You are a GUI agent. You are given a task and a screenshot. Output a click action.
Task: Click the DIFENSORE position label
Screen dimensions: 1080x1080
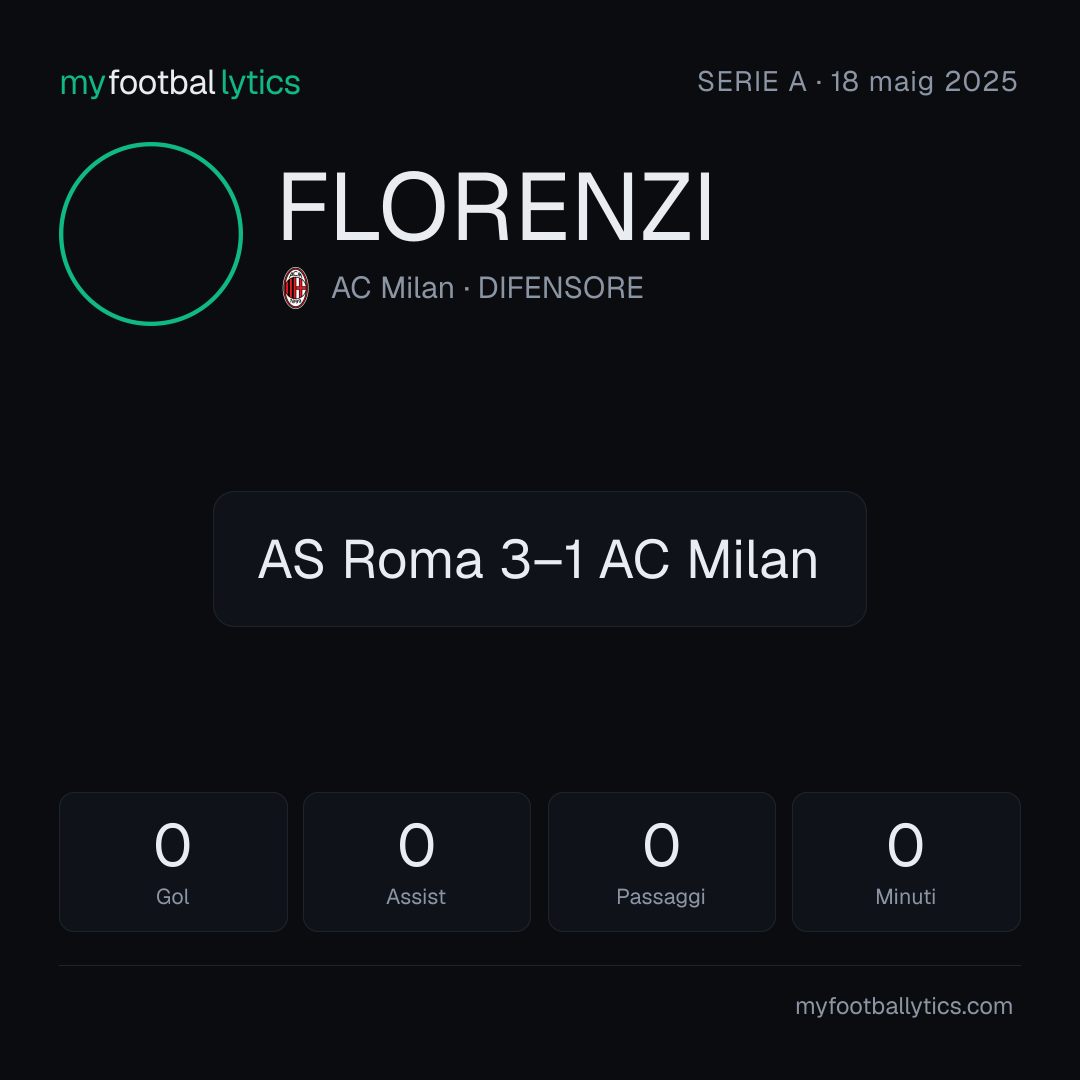click(x=561, y=288)
